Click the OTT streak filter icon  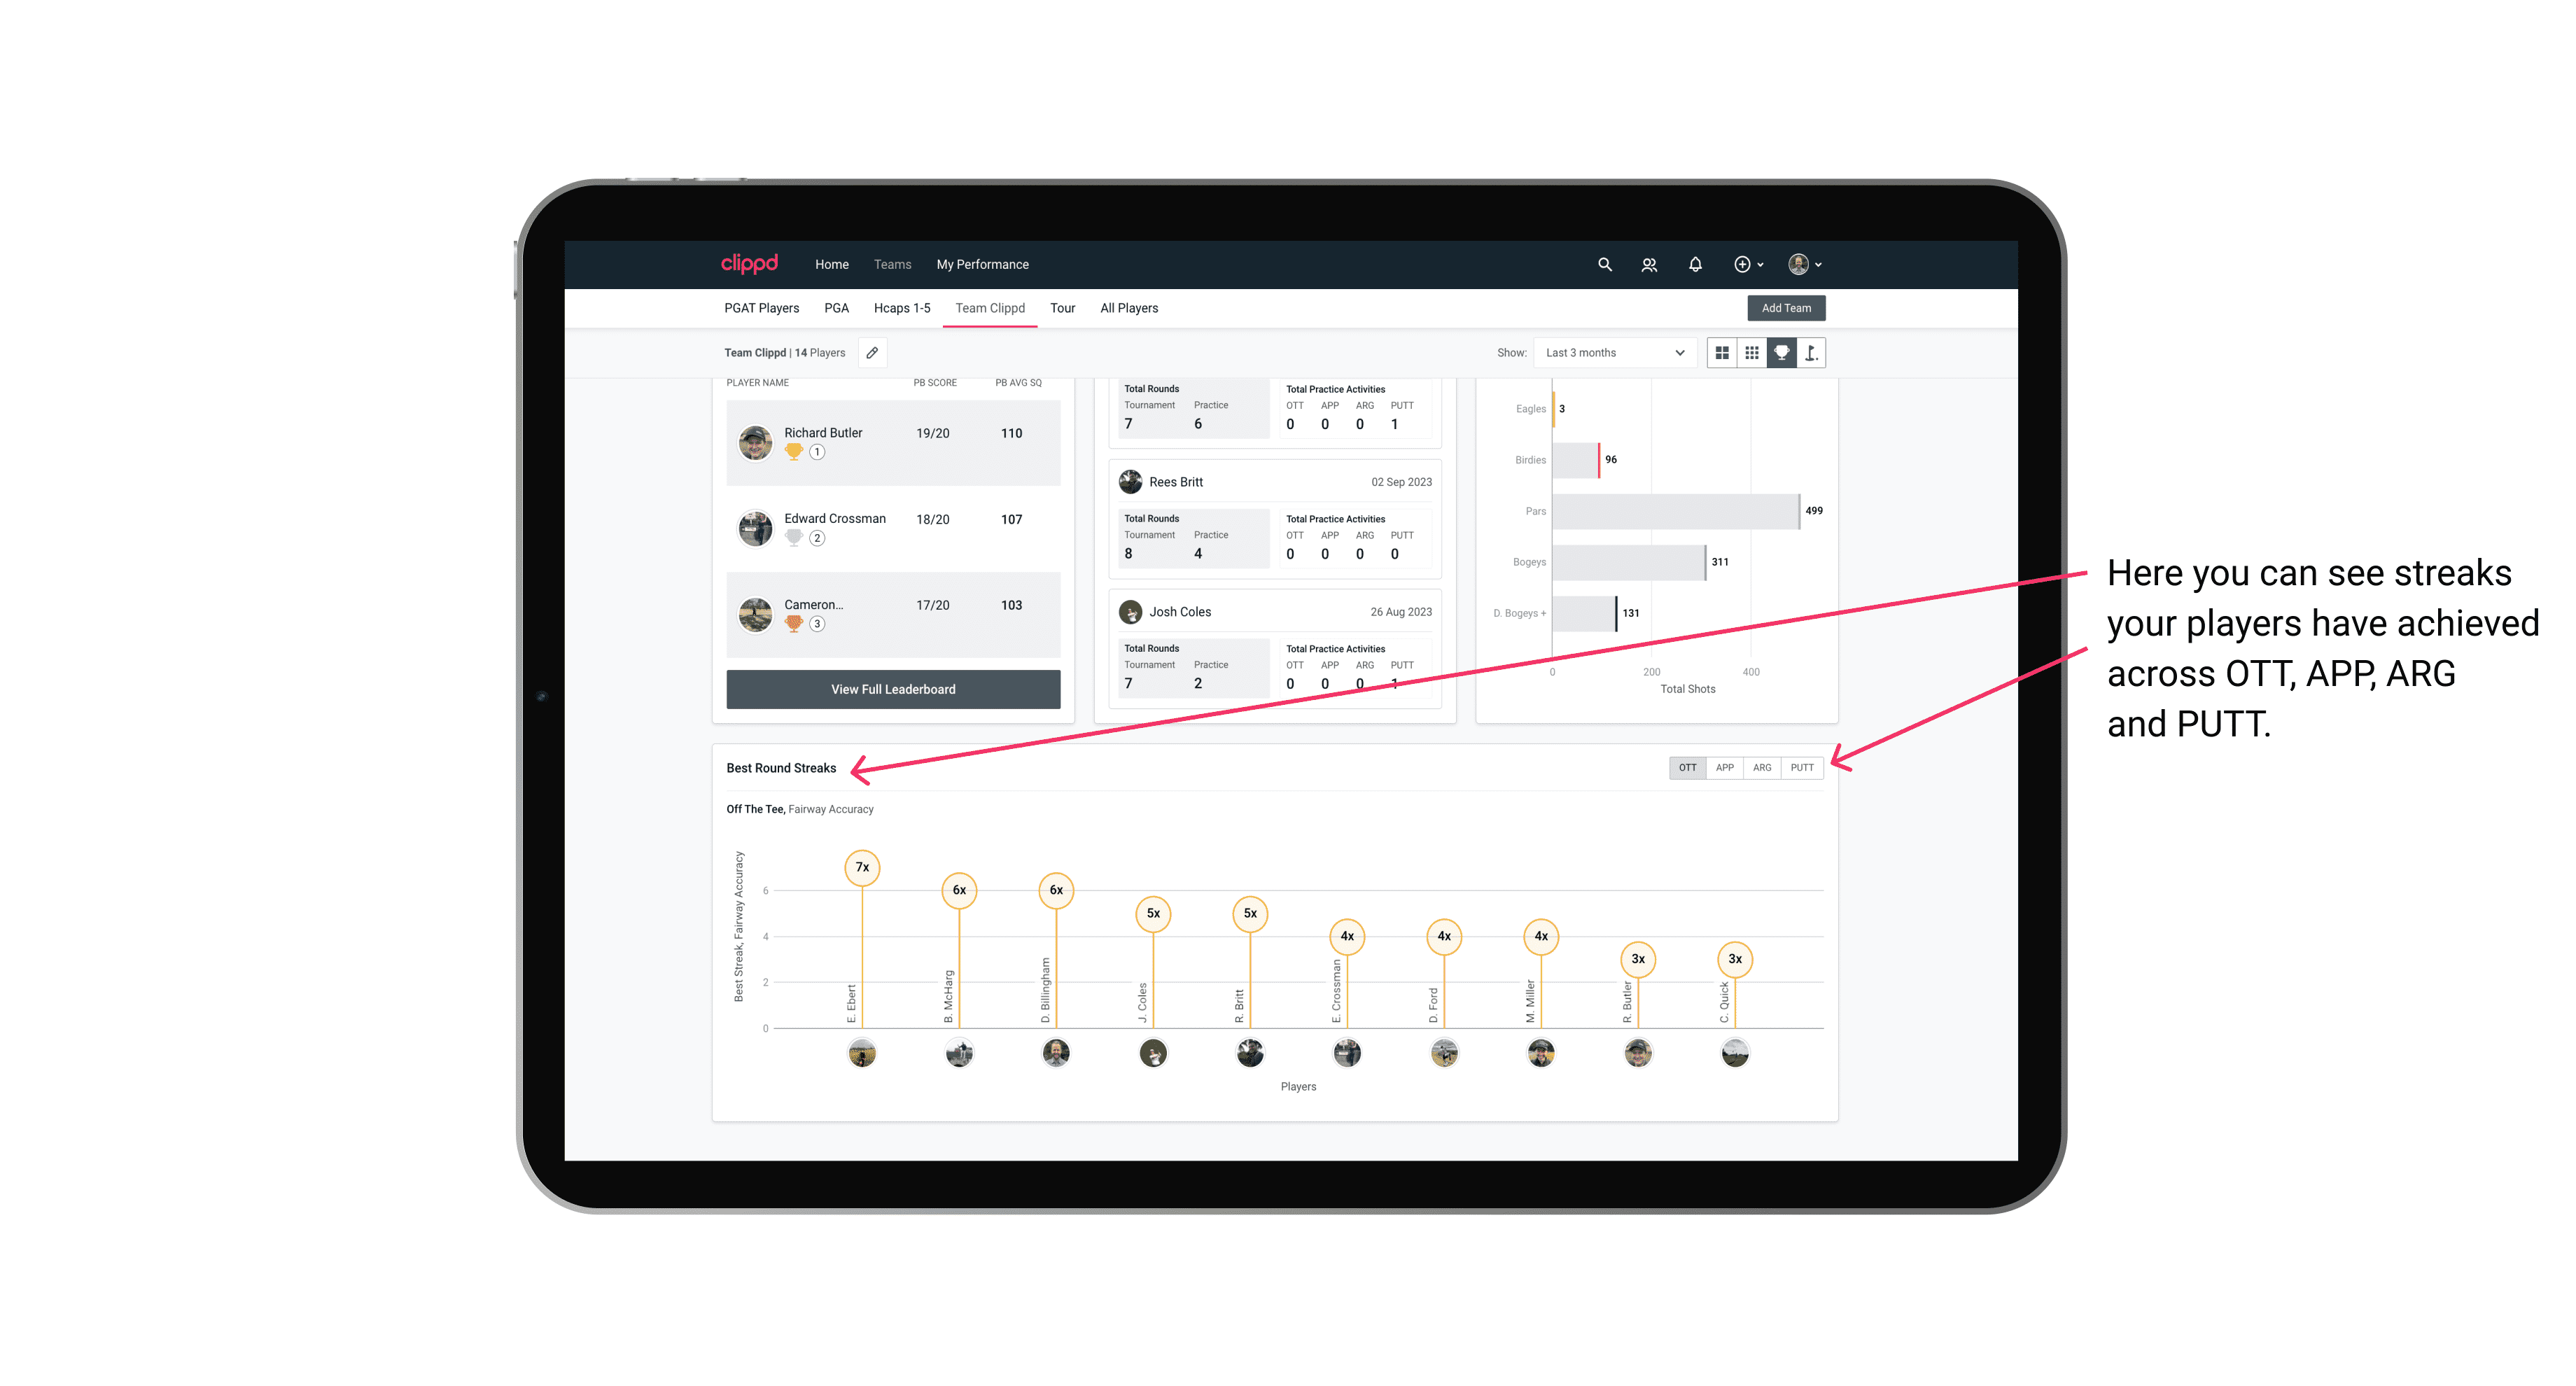1686,766
